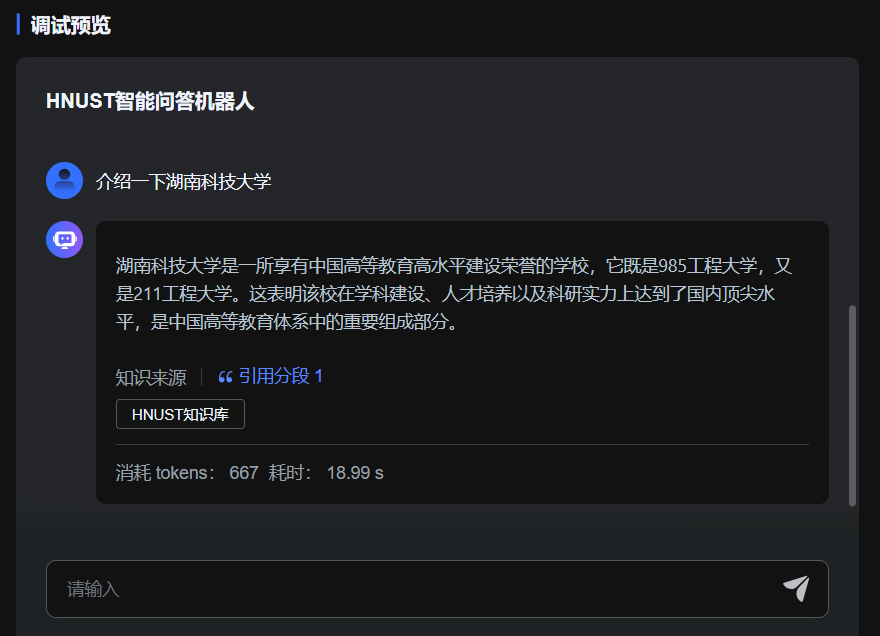Click the 耗时 label
This screenshot has width=880, height=636.
(x=291, y=473)
